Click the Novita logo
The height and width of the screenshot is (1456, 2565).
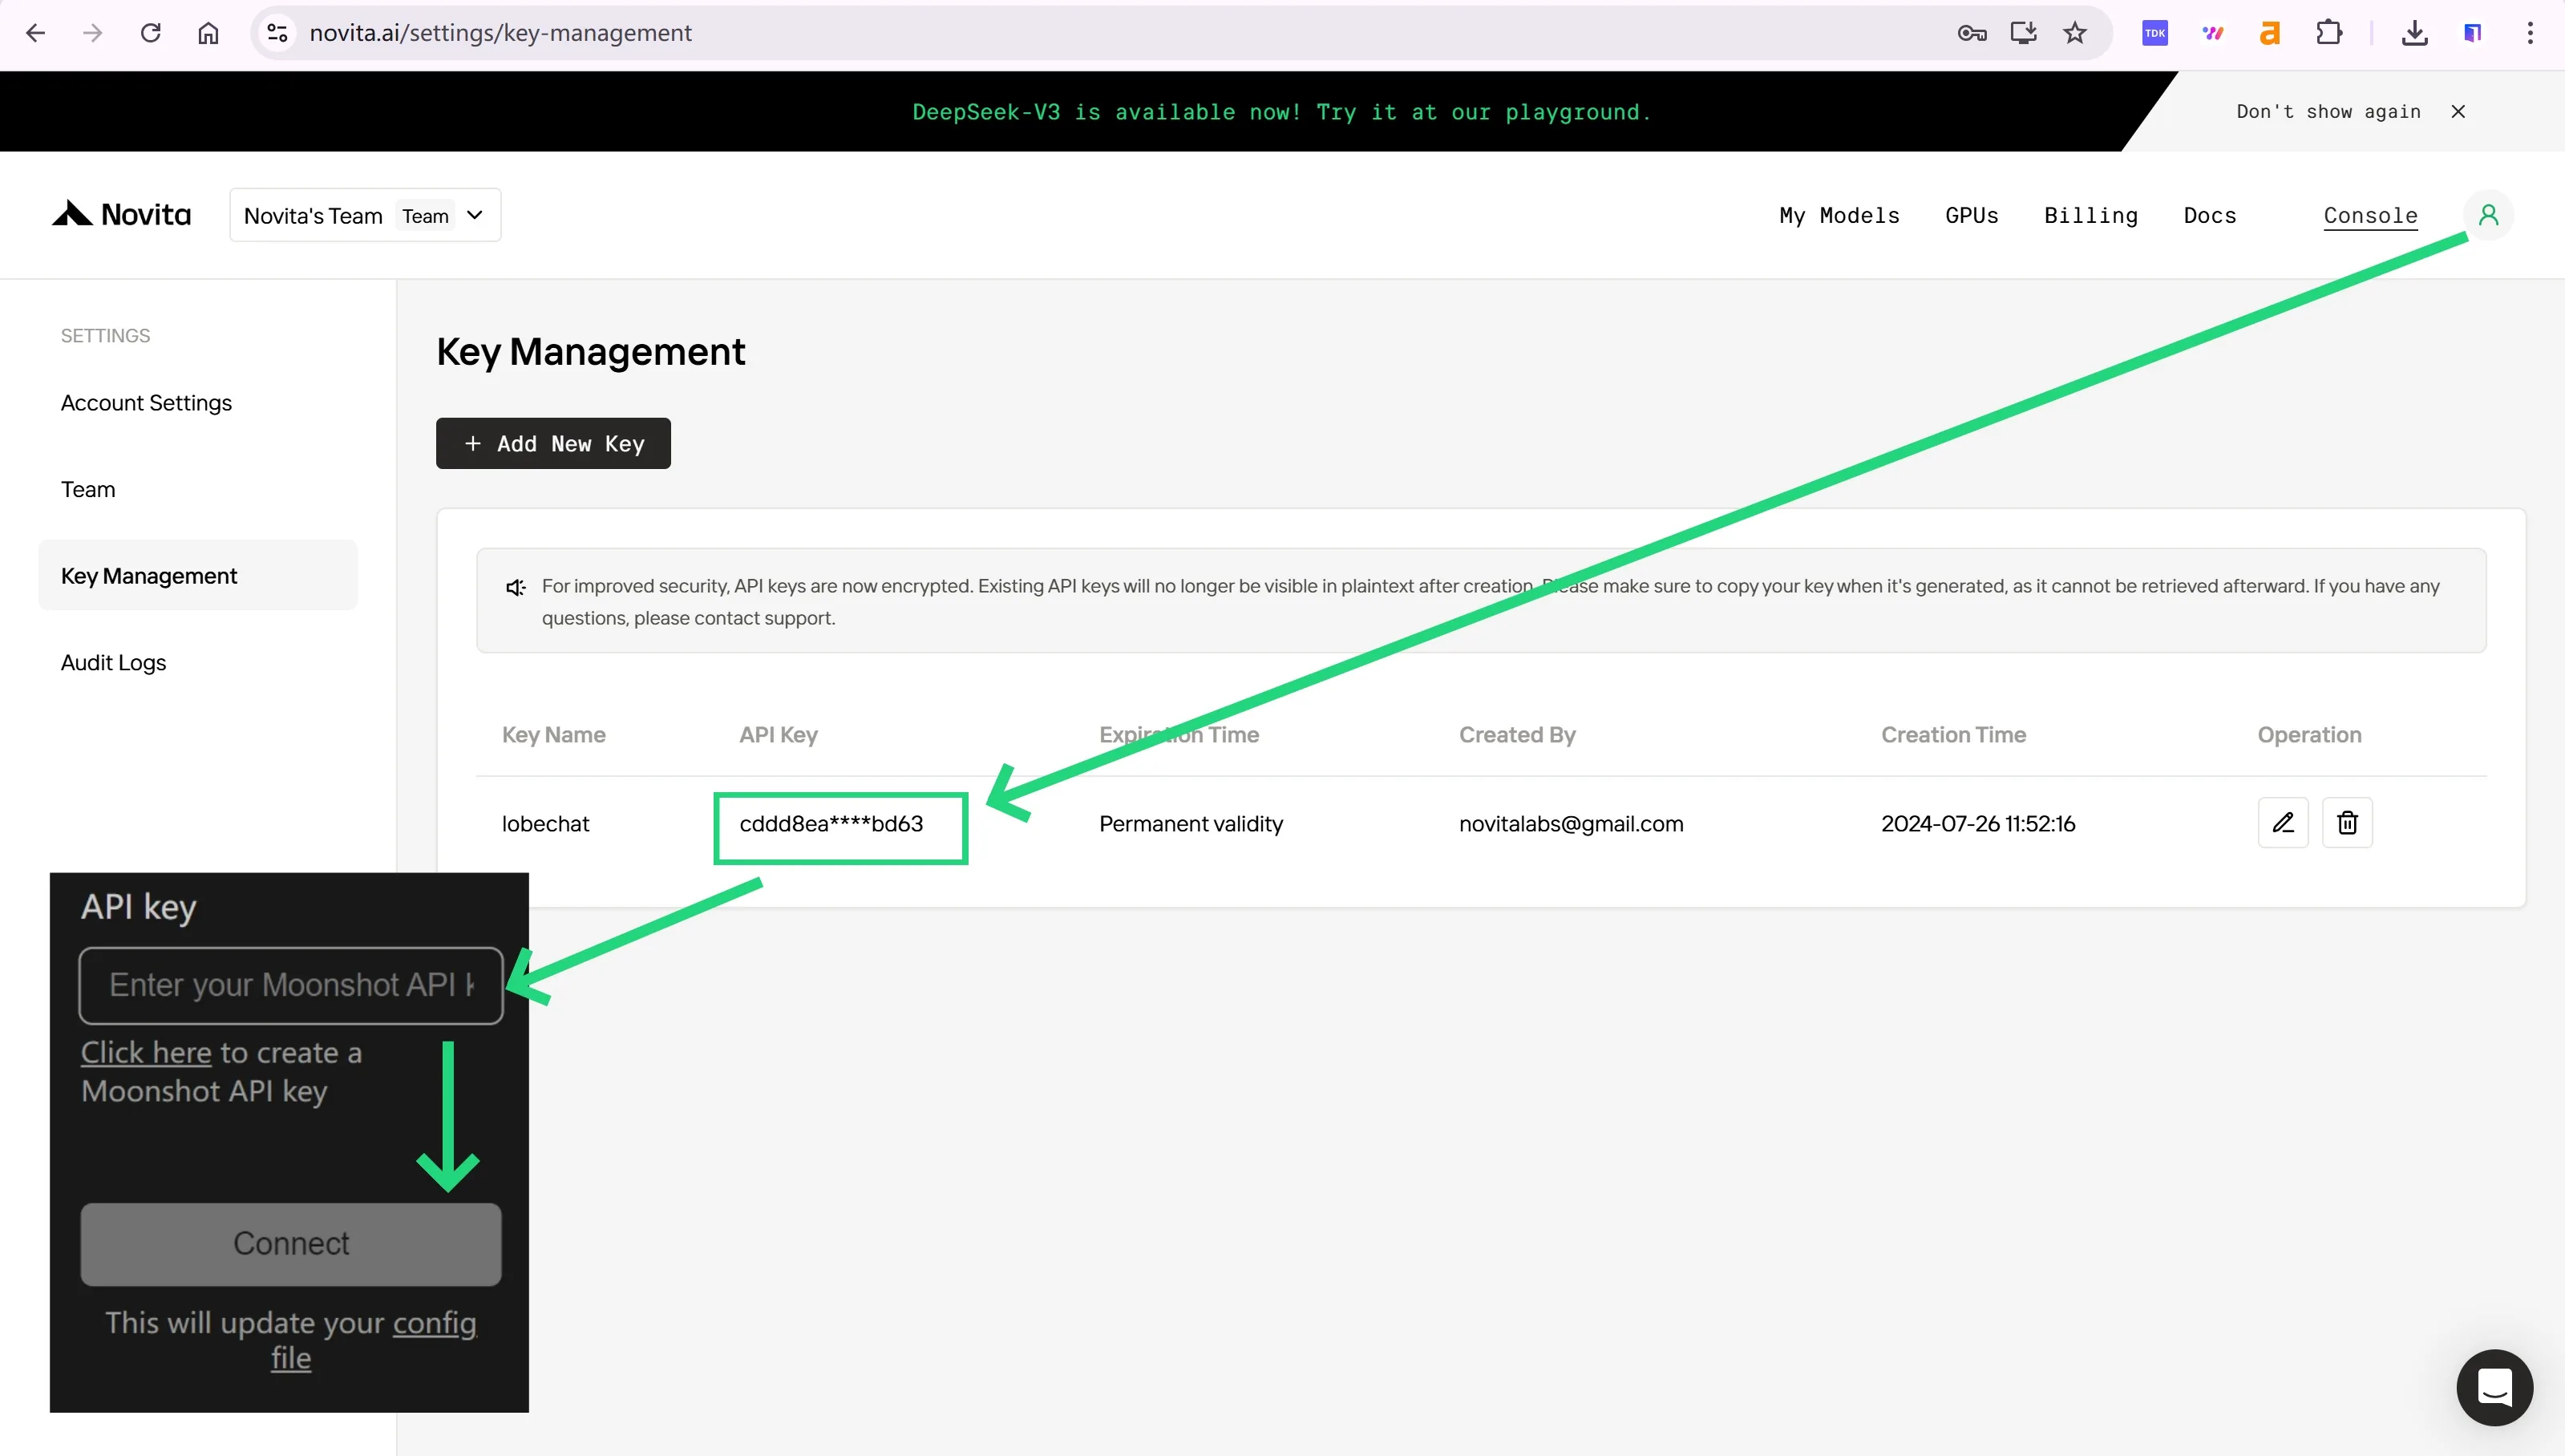click(121, 214)
